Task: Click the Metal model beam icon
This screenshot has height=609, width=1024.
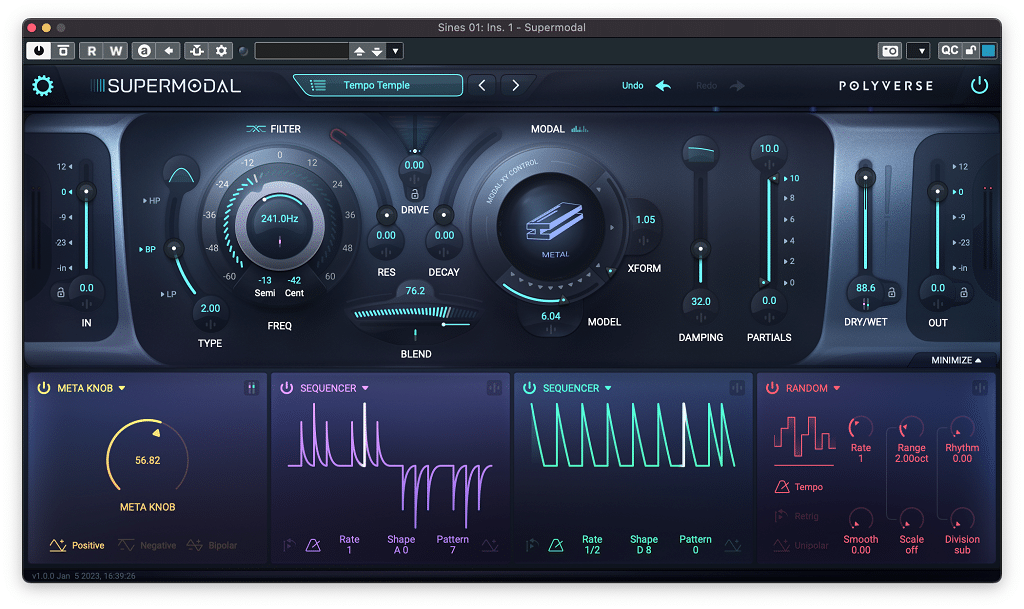Action: click(554, 222)
